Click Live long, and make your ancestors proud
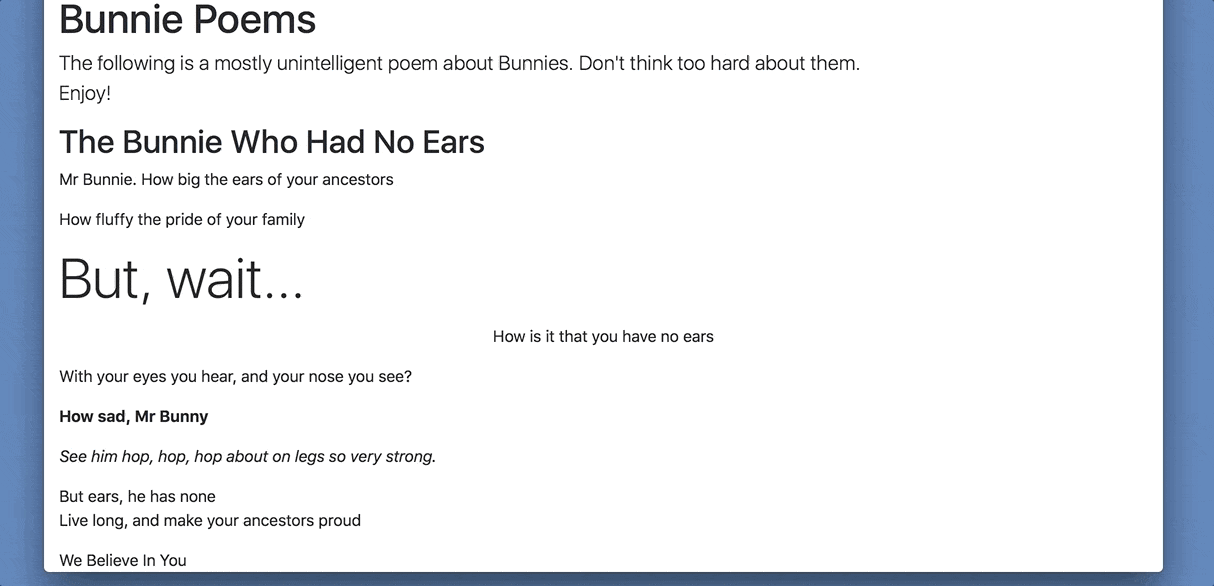This screenshot has height=586, width=1214. click(x=210, y=521)
